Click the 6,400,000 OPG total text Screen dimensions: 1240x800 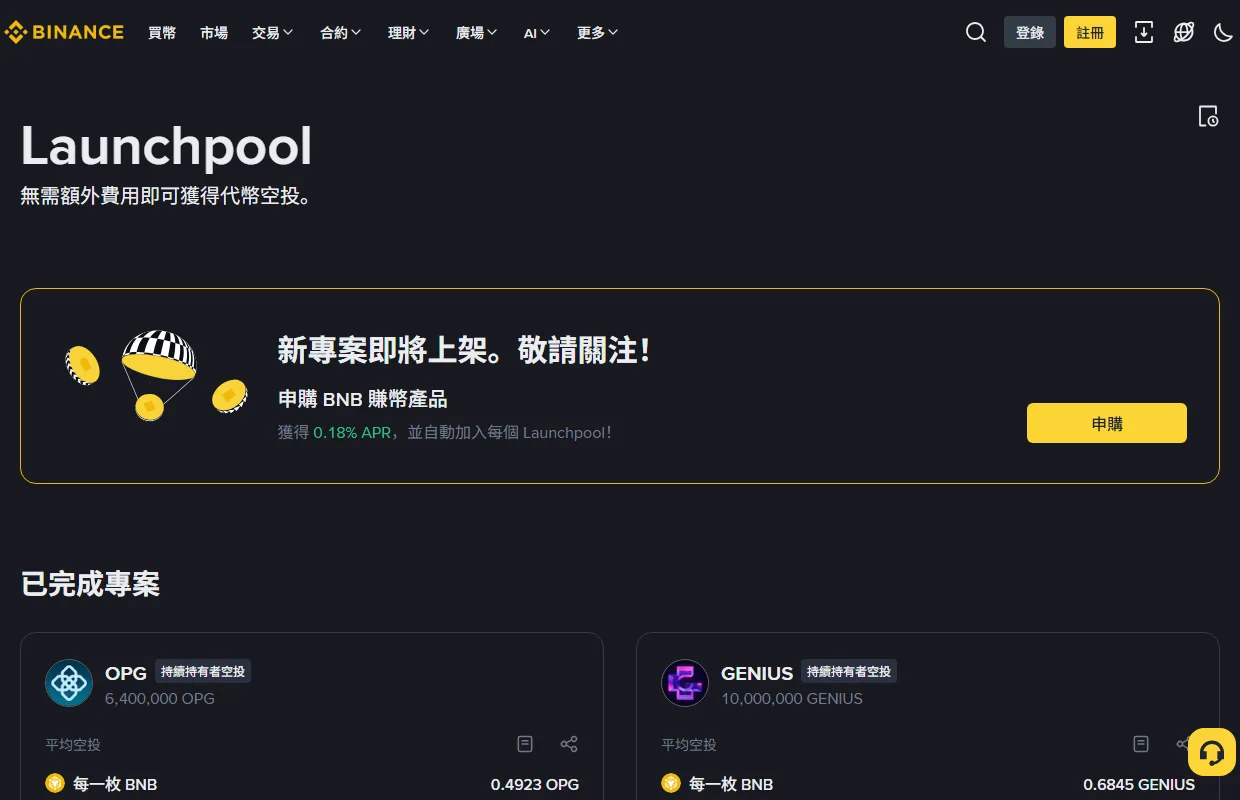point(160,698)
